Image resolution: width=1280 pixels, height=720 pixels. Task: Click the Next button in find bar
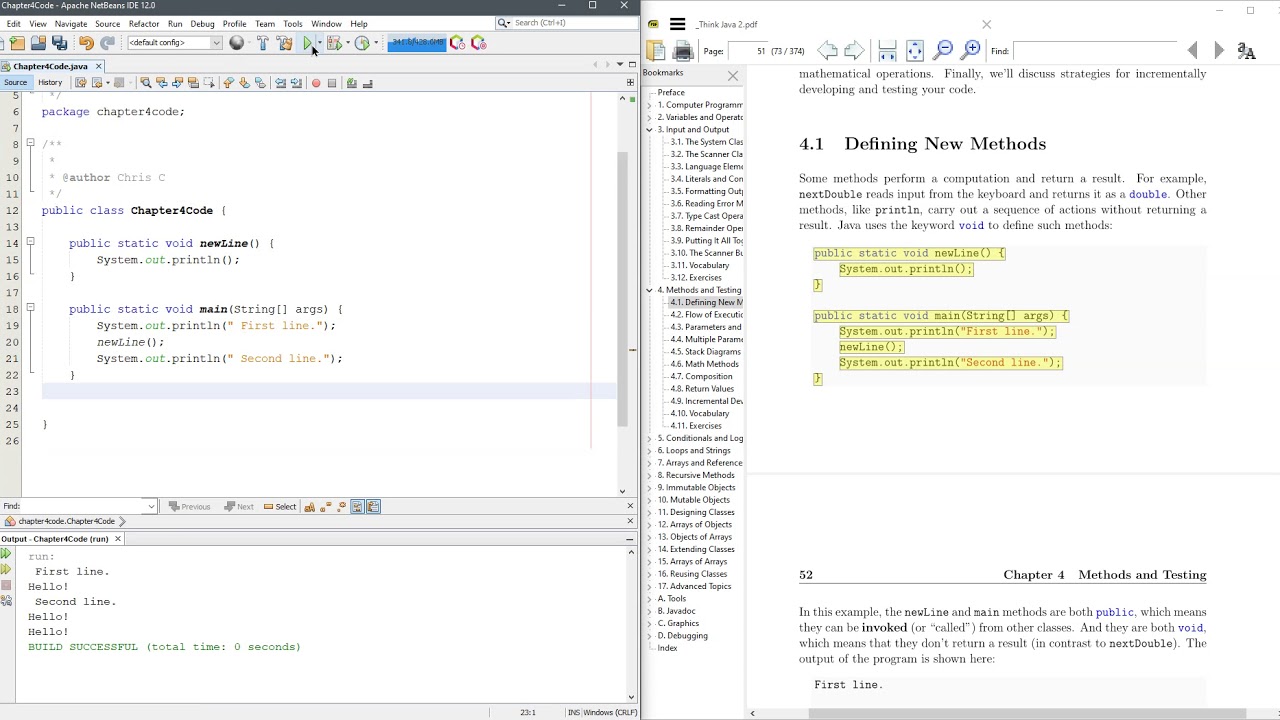pos(239,507)
